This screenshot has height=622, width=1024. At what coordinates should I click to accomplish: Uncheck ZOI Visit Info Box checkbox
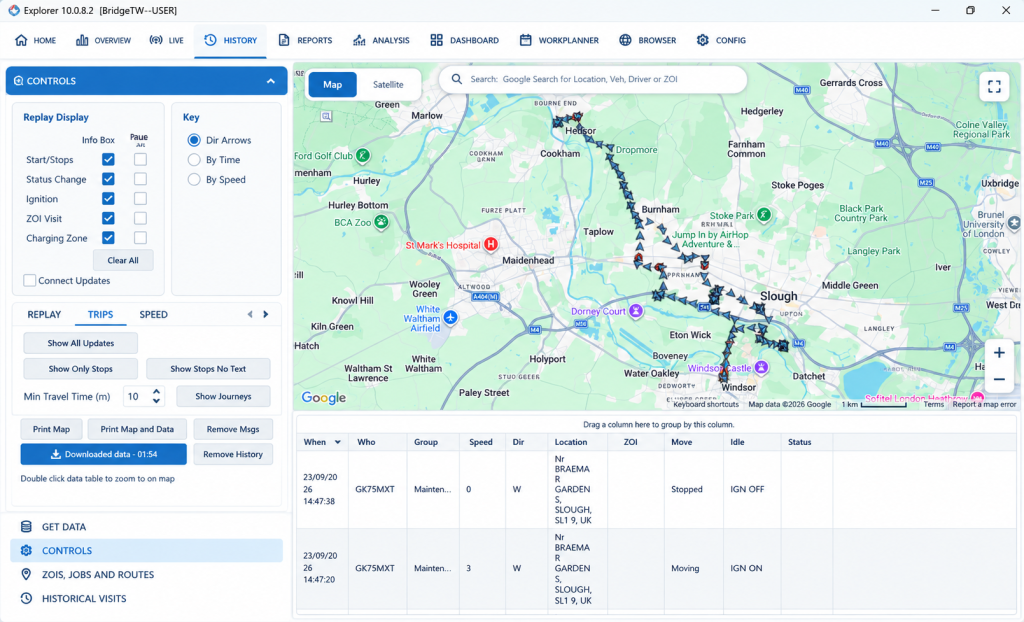108,218
